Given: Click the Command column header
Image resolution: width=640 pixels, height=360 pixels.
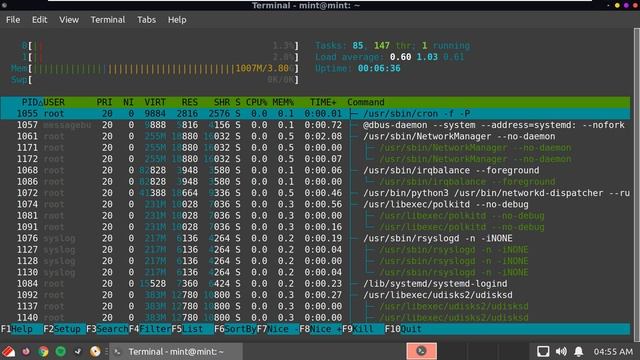Looking at the screenshot, I should 366,102.
